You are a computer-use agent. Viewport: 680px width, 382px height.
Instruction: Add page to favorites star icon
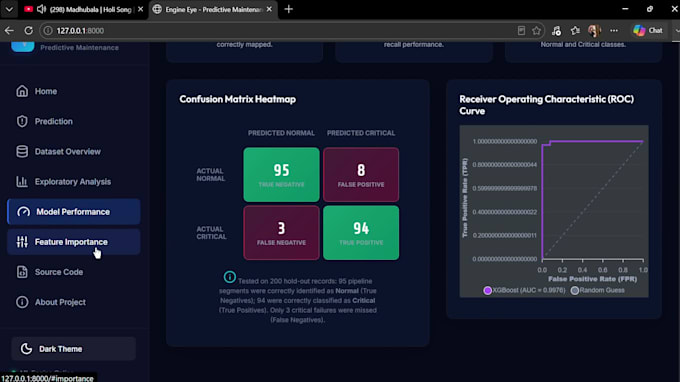coord(536,30)
